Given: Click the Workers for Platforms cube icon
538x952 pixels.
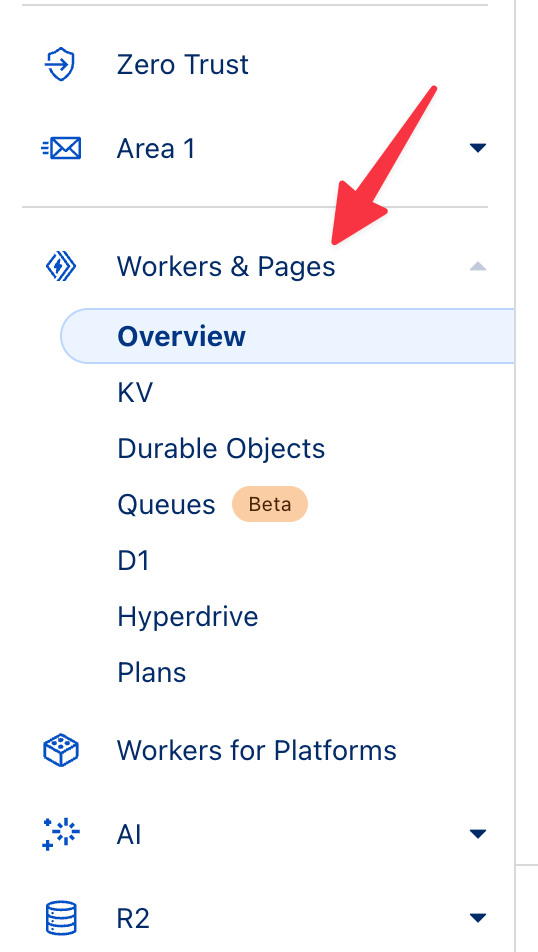Looking at the screenshot, I should (x=61, y=751).
